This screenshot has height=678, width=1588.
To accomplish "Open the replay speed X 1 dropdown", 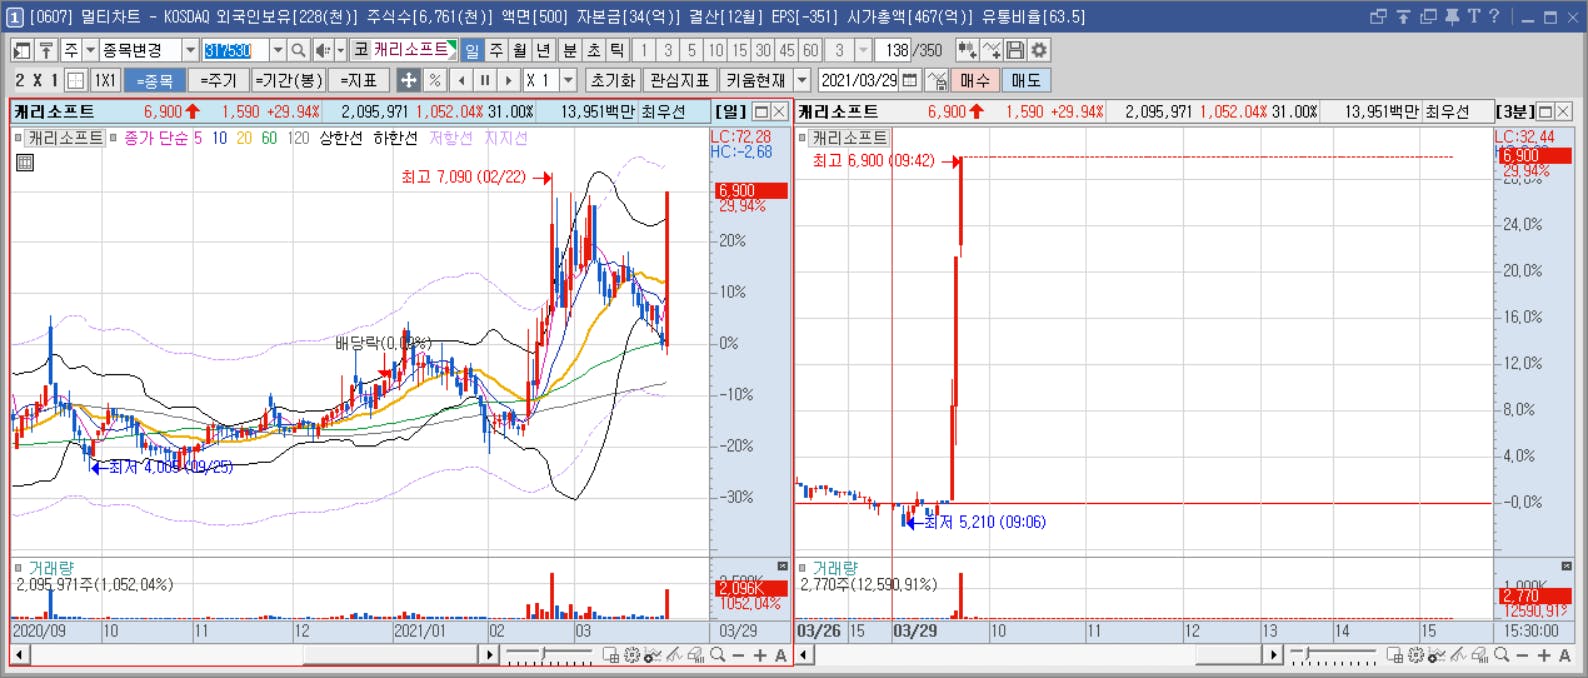I will [569, 80].
